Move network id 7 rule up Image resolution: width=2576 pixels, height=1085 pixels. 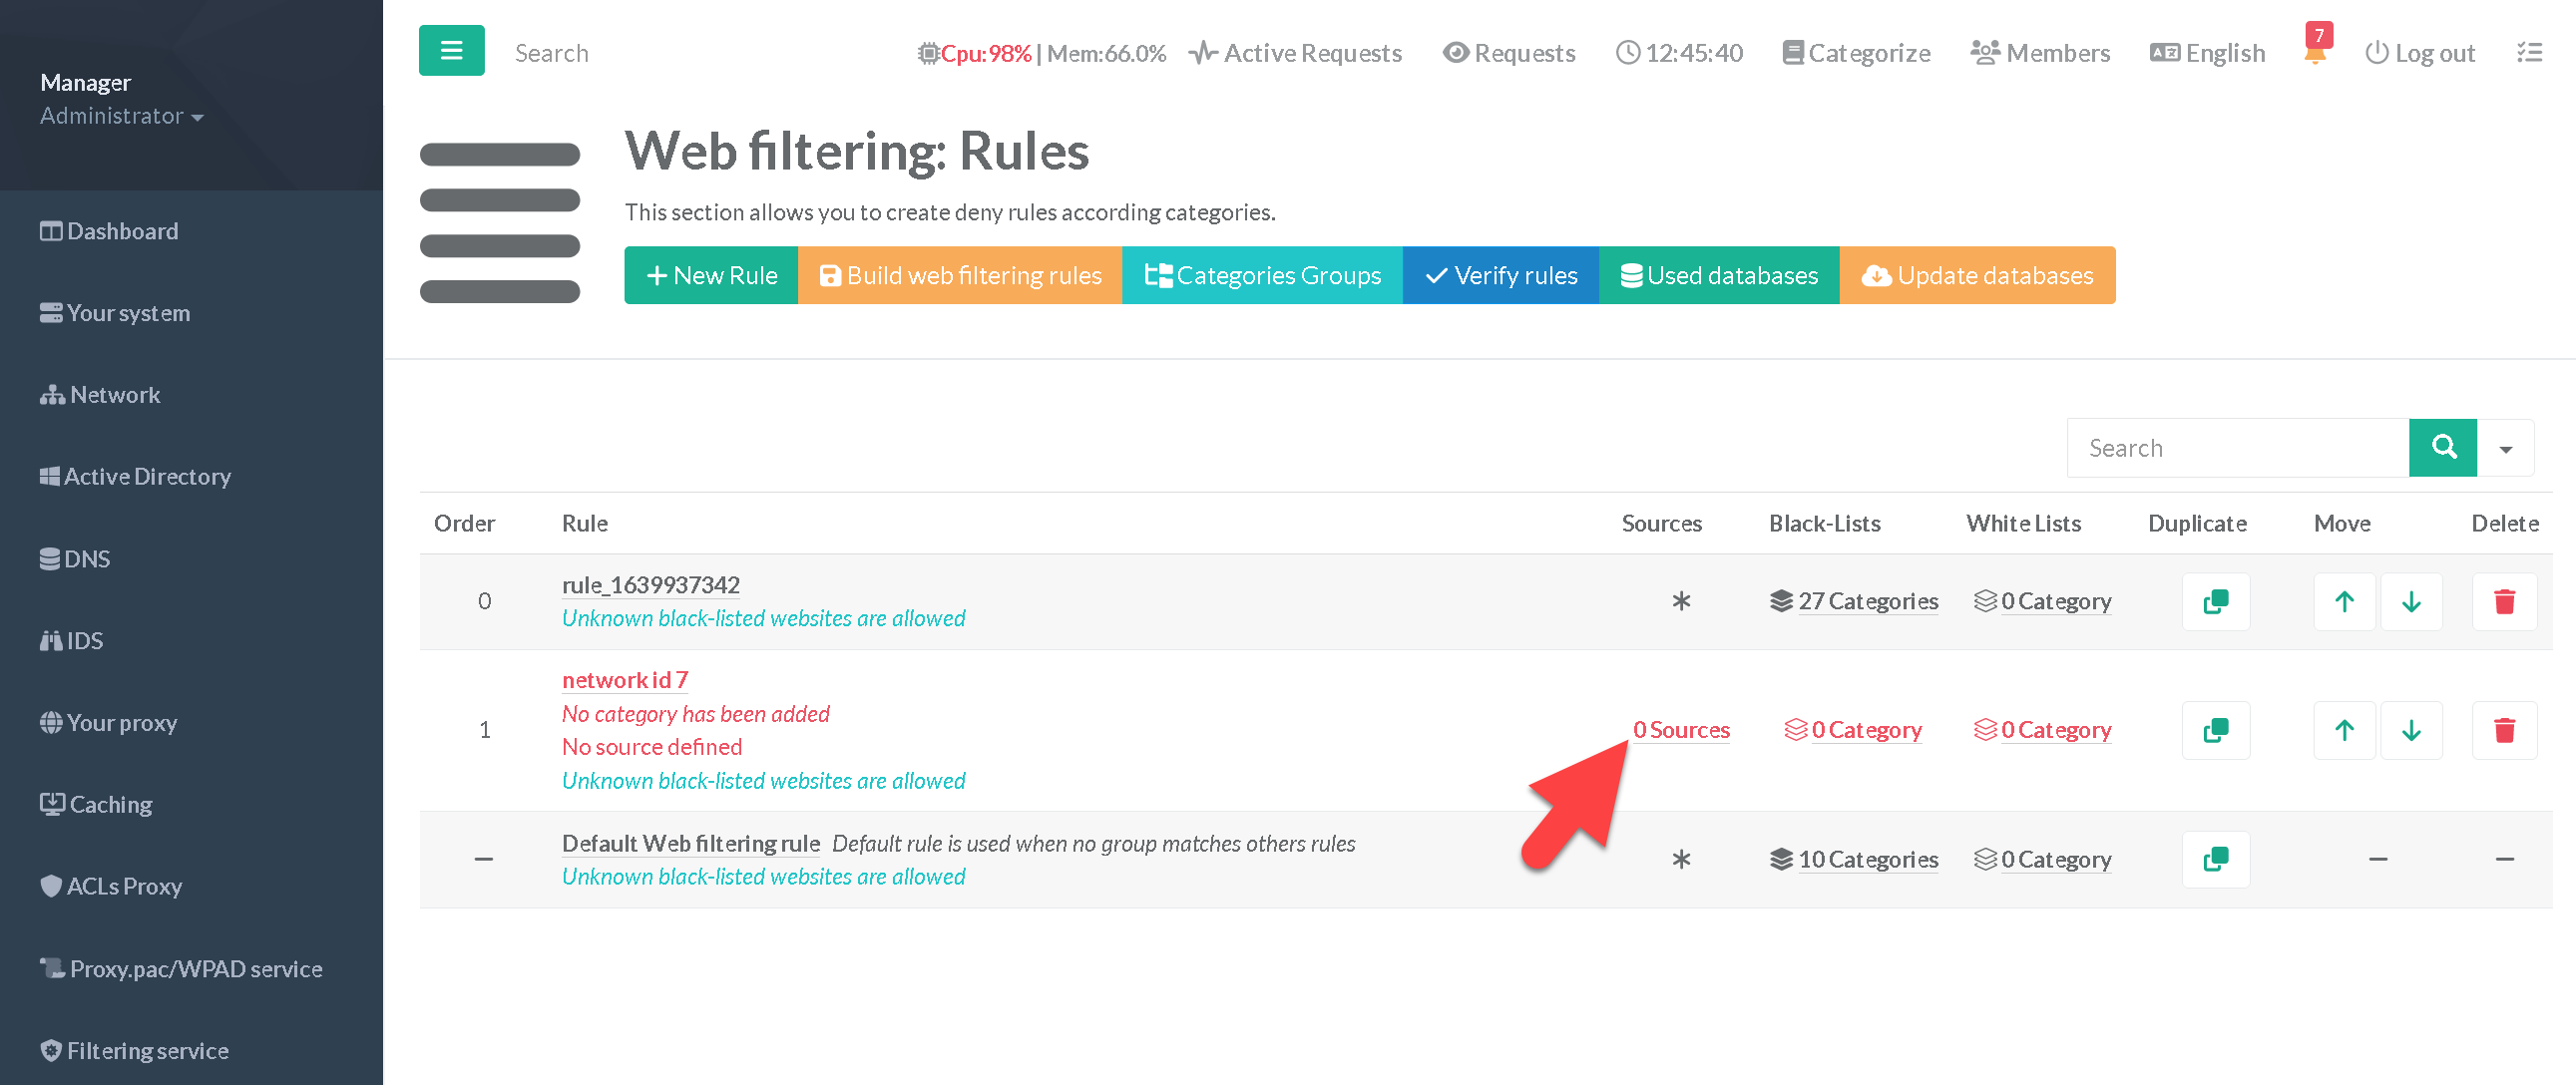tap(2343, 730)
